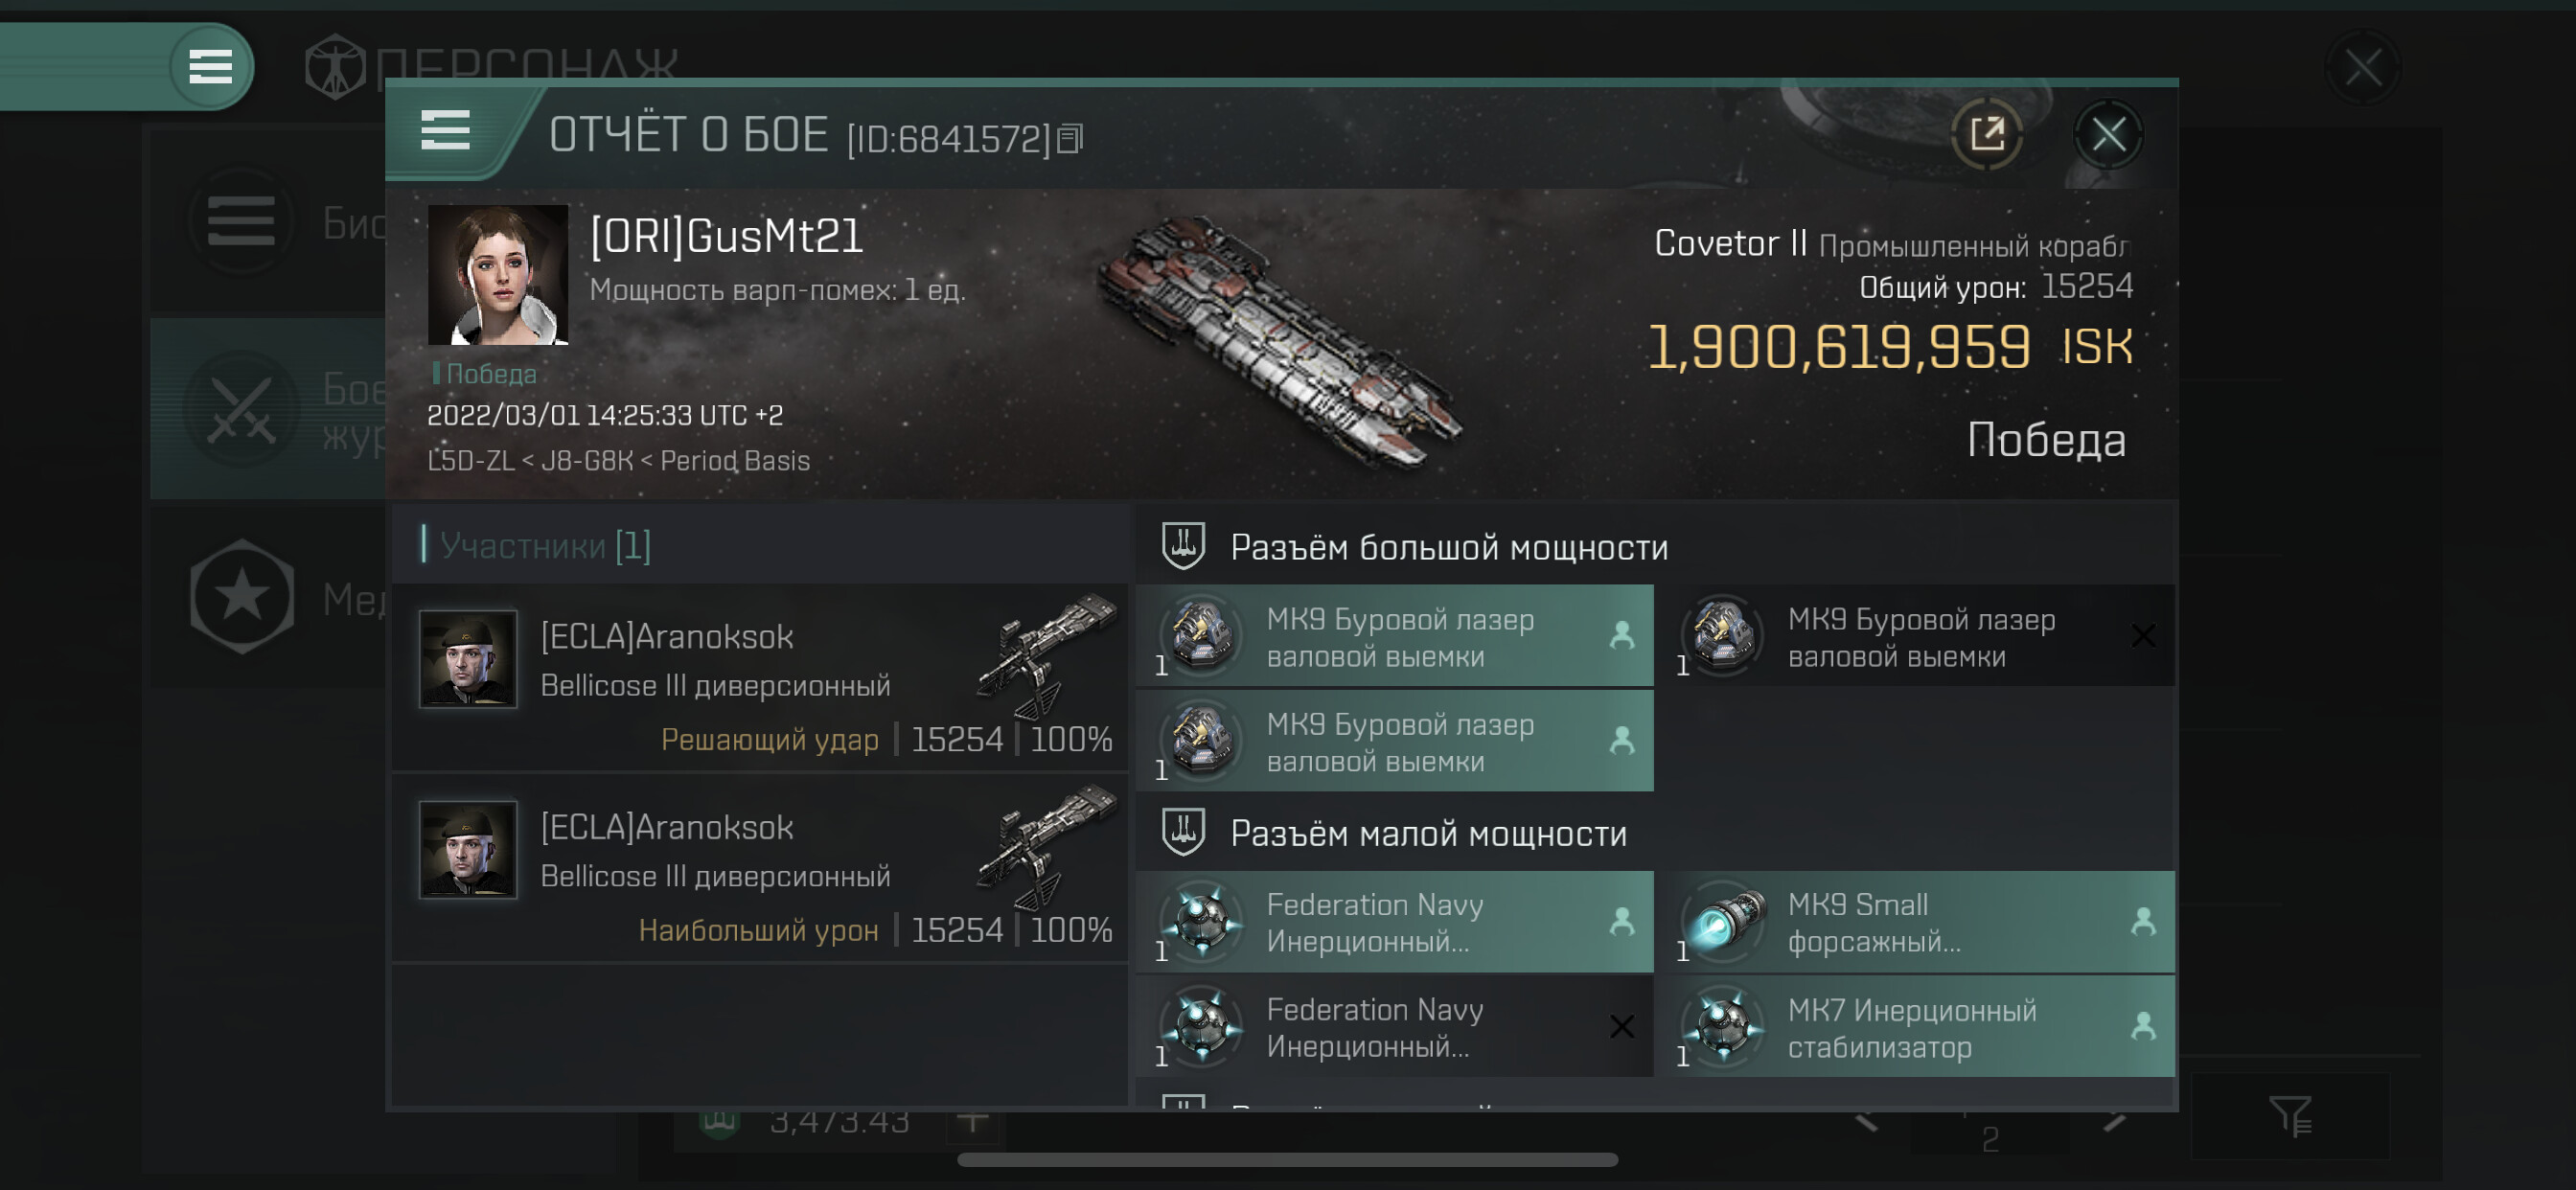Click the Победа victory label link
This screenshot has width=2576, height=1190.
pos(490,374)
